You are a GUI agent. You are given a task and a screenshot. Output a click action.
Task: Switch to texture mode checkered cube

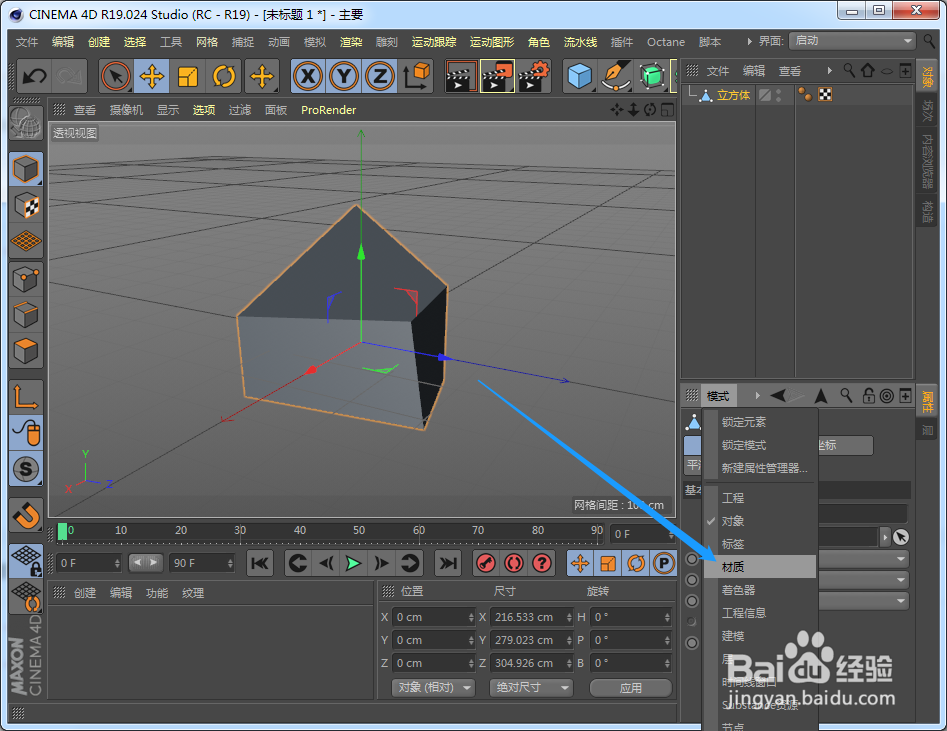pos(26,205)
